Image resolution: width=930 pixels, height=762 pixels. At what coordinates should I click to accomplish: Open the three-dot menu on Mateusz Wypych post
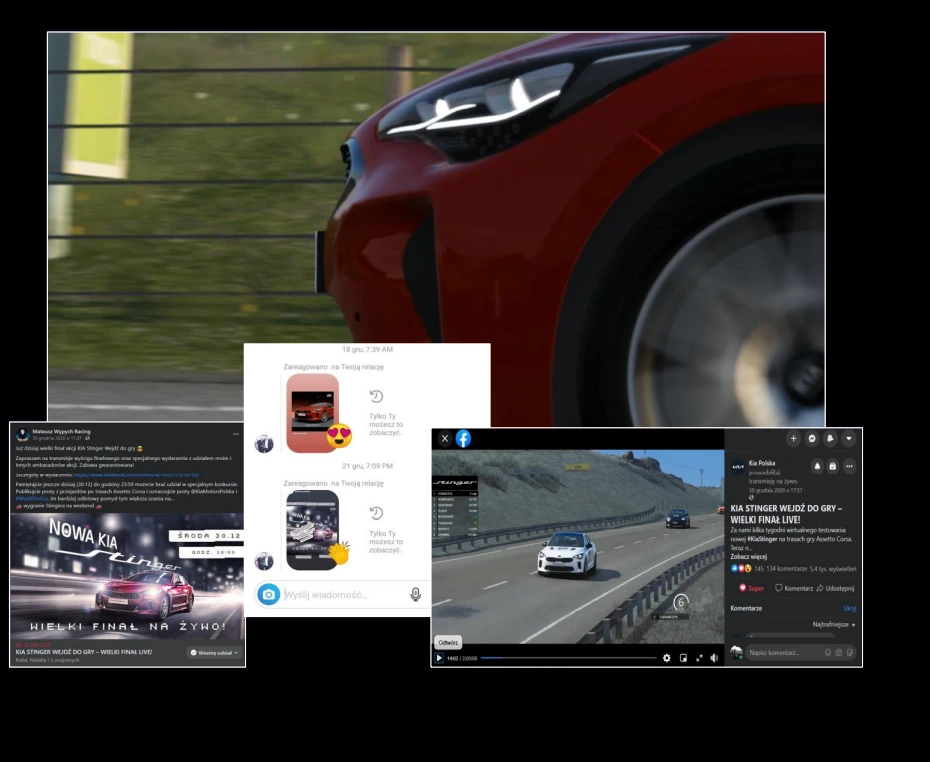point(236,433)
